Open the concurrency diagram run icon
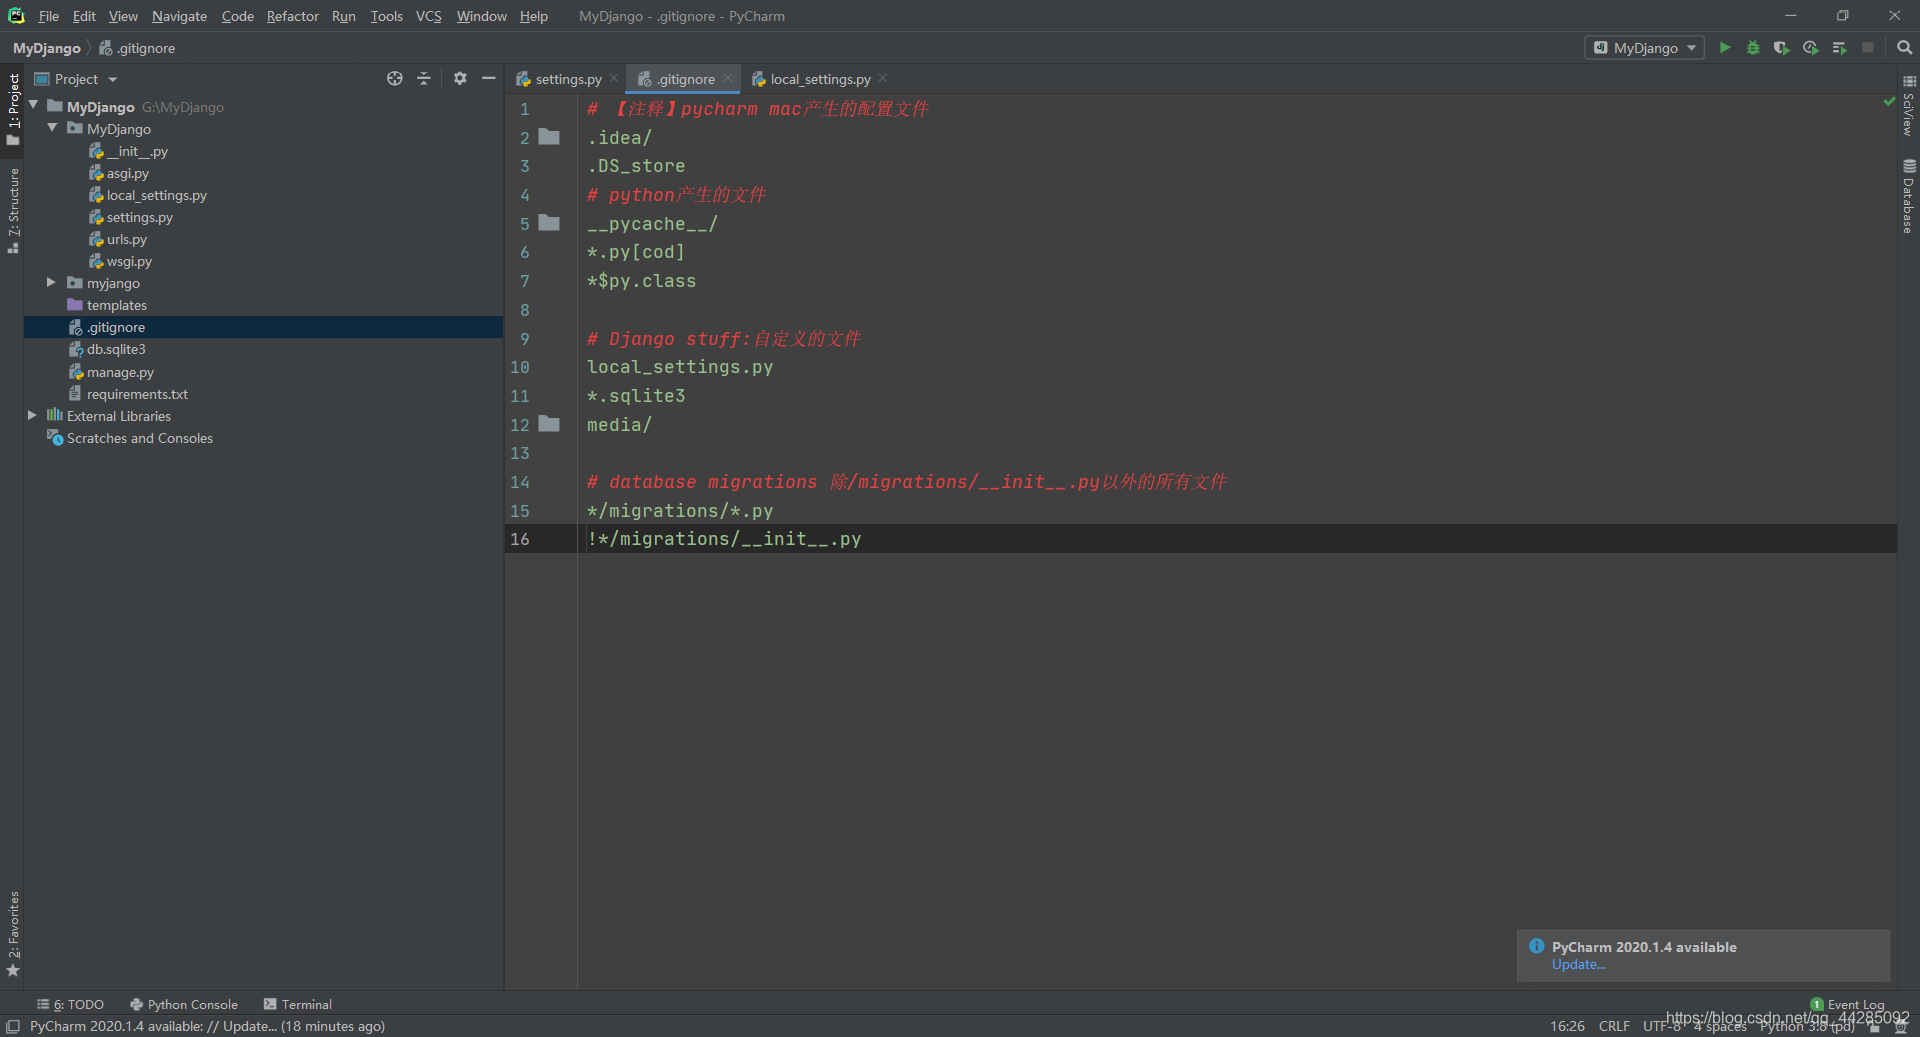The width and height of the screenshot is (1920, 1037). pyautogui.click(x=1839, y=48)
